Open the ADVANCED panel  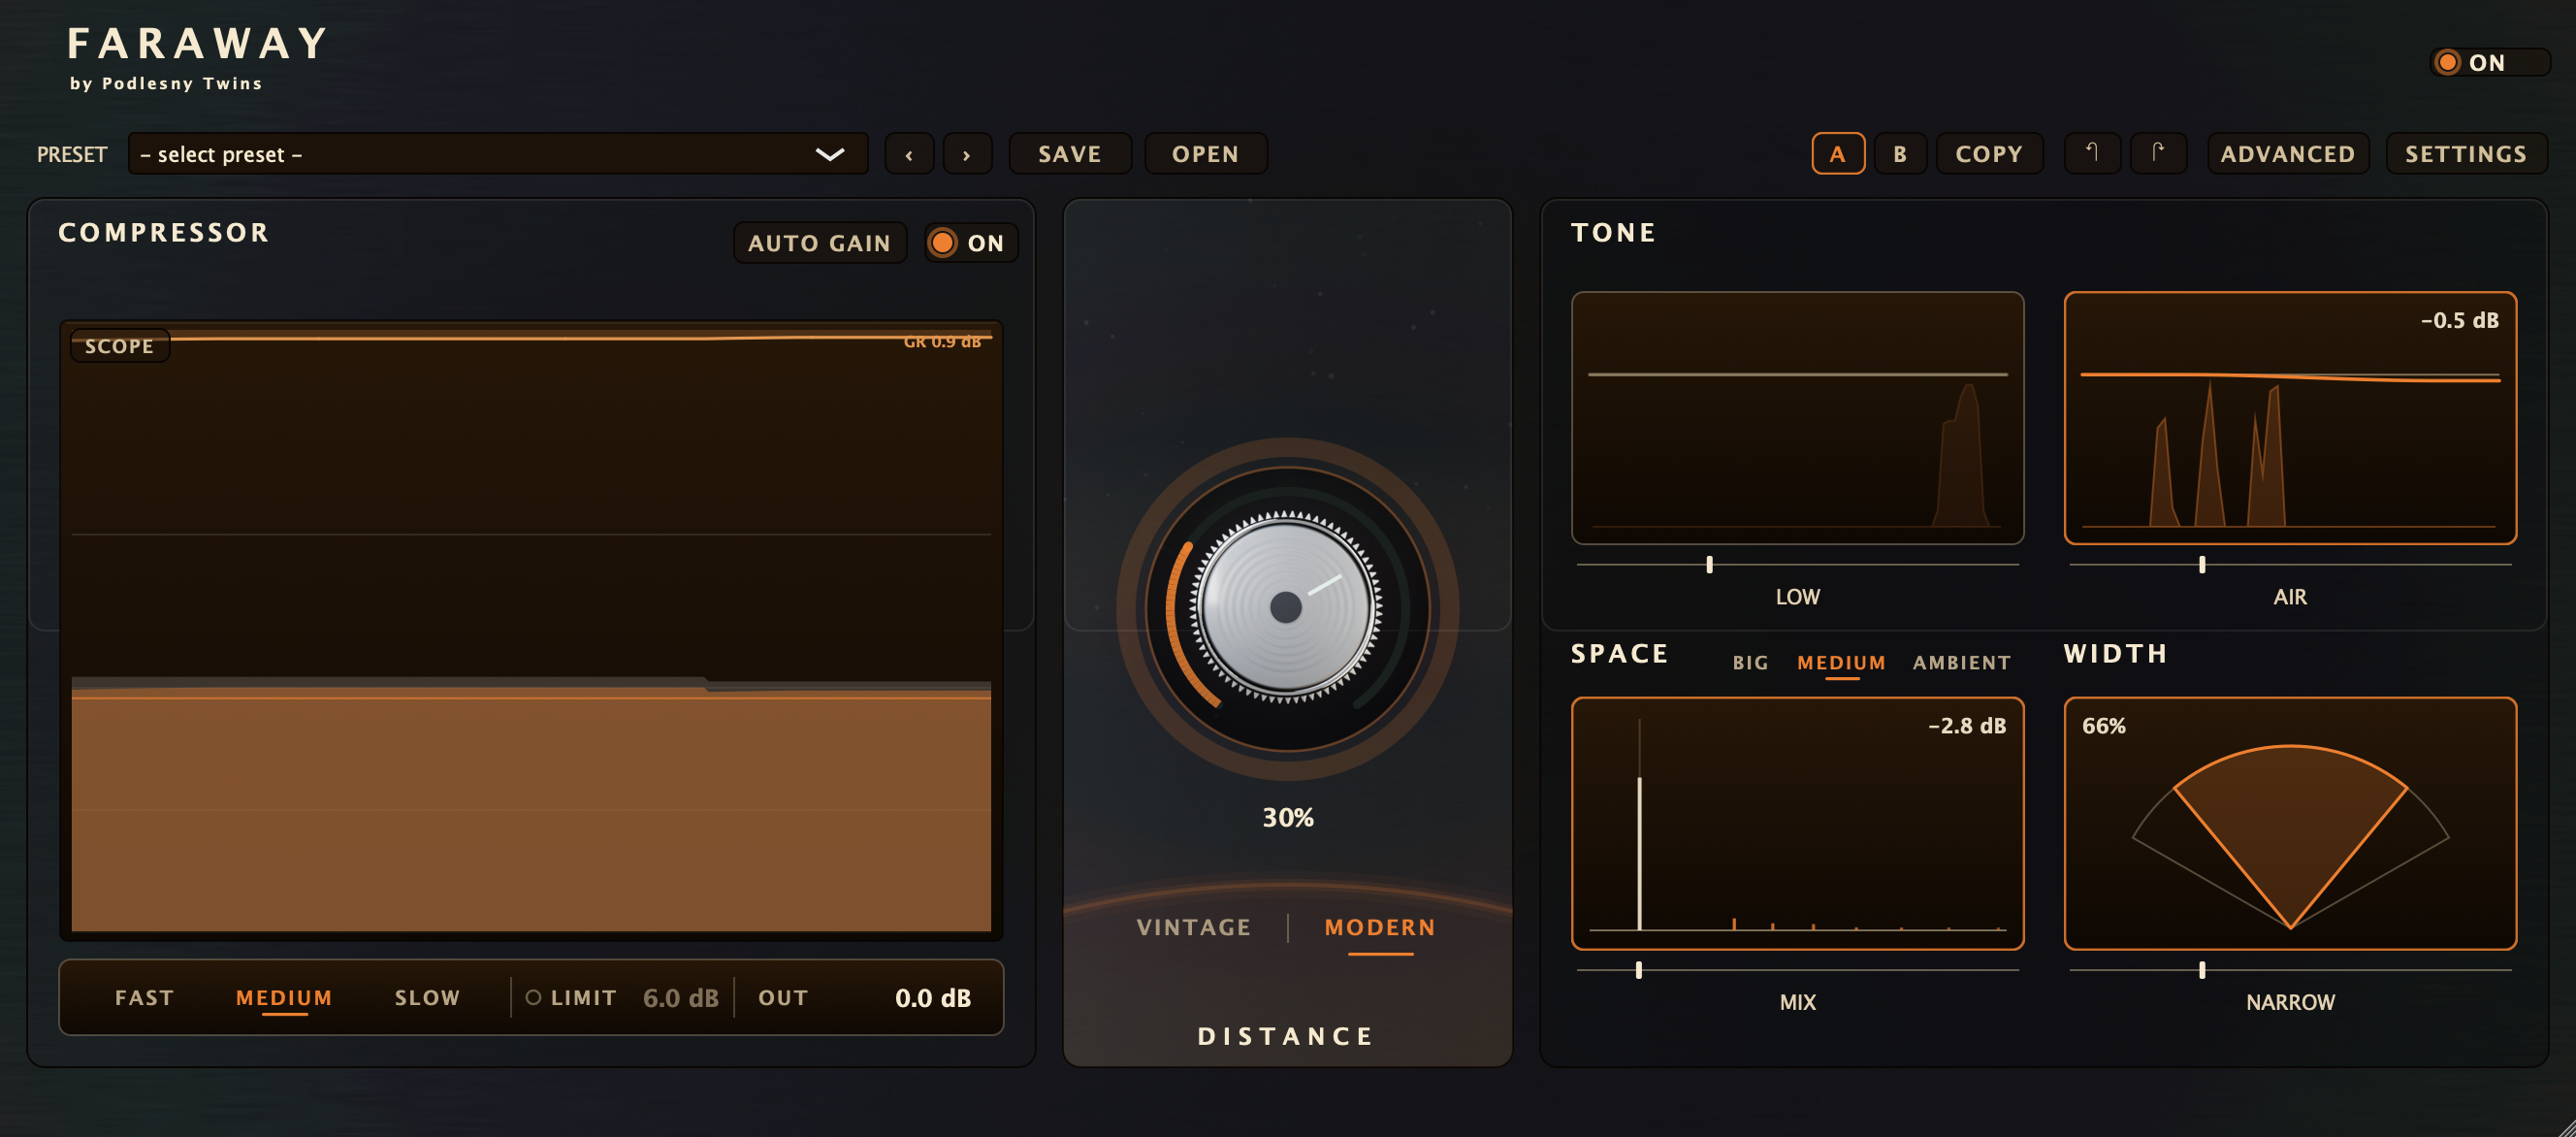pyautogui.click(x=2288, y=154)
